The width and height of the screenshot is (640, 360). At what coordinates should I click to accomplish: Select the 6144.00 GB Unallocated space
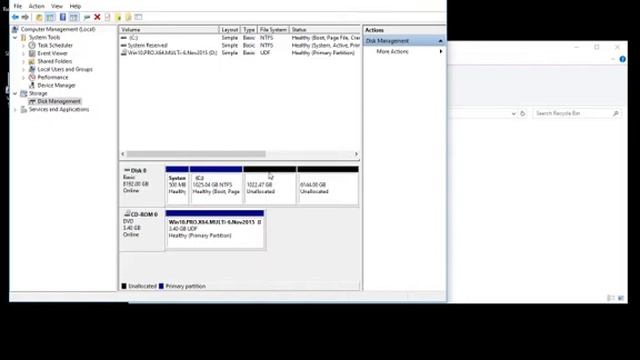[x=328, y=185]
